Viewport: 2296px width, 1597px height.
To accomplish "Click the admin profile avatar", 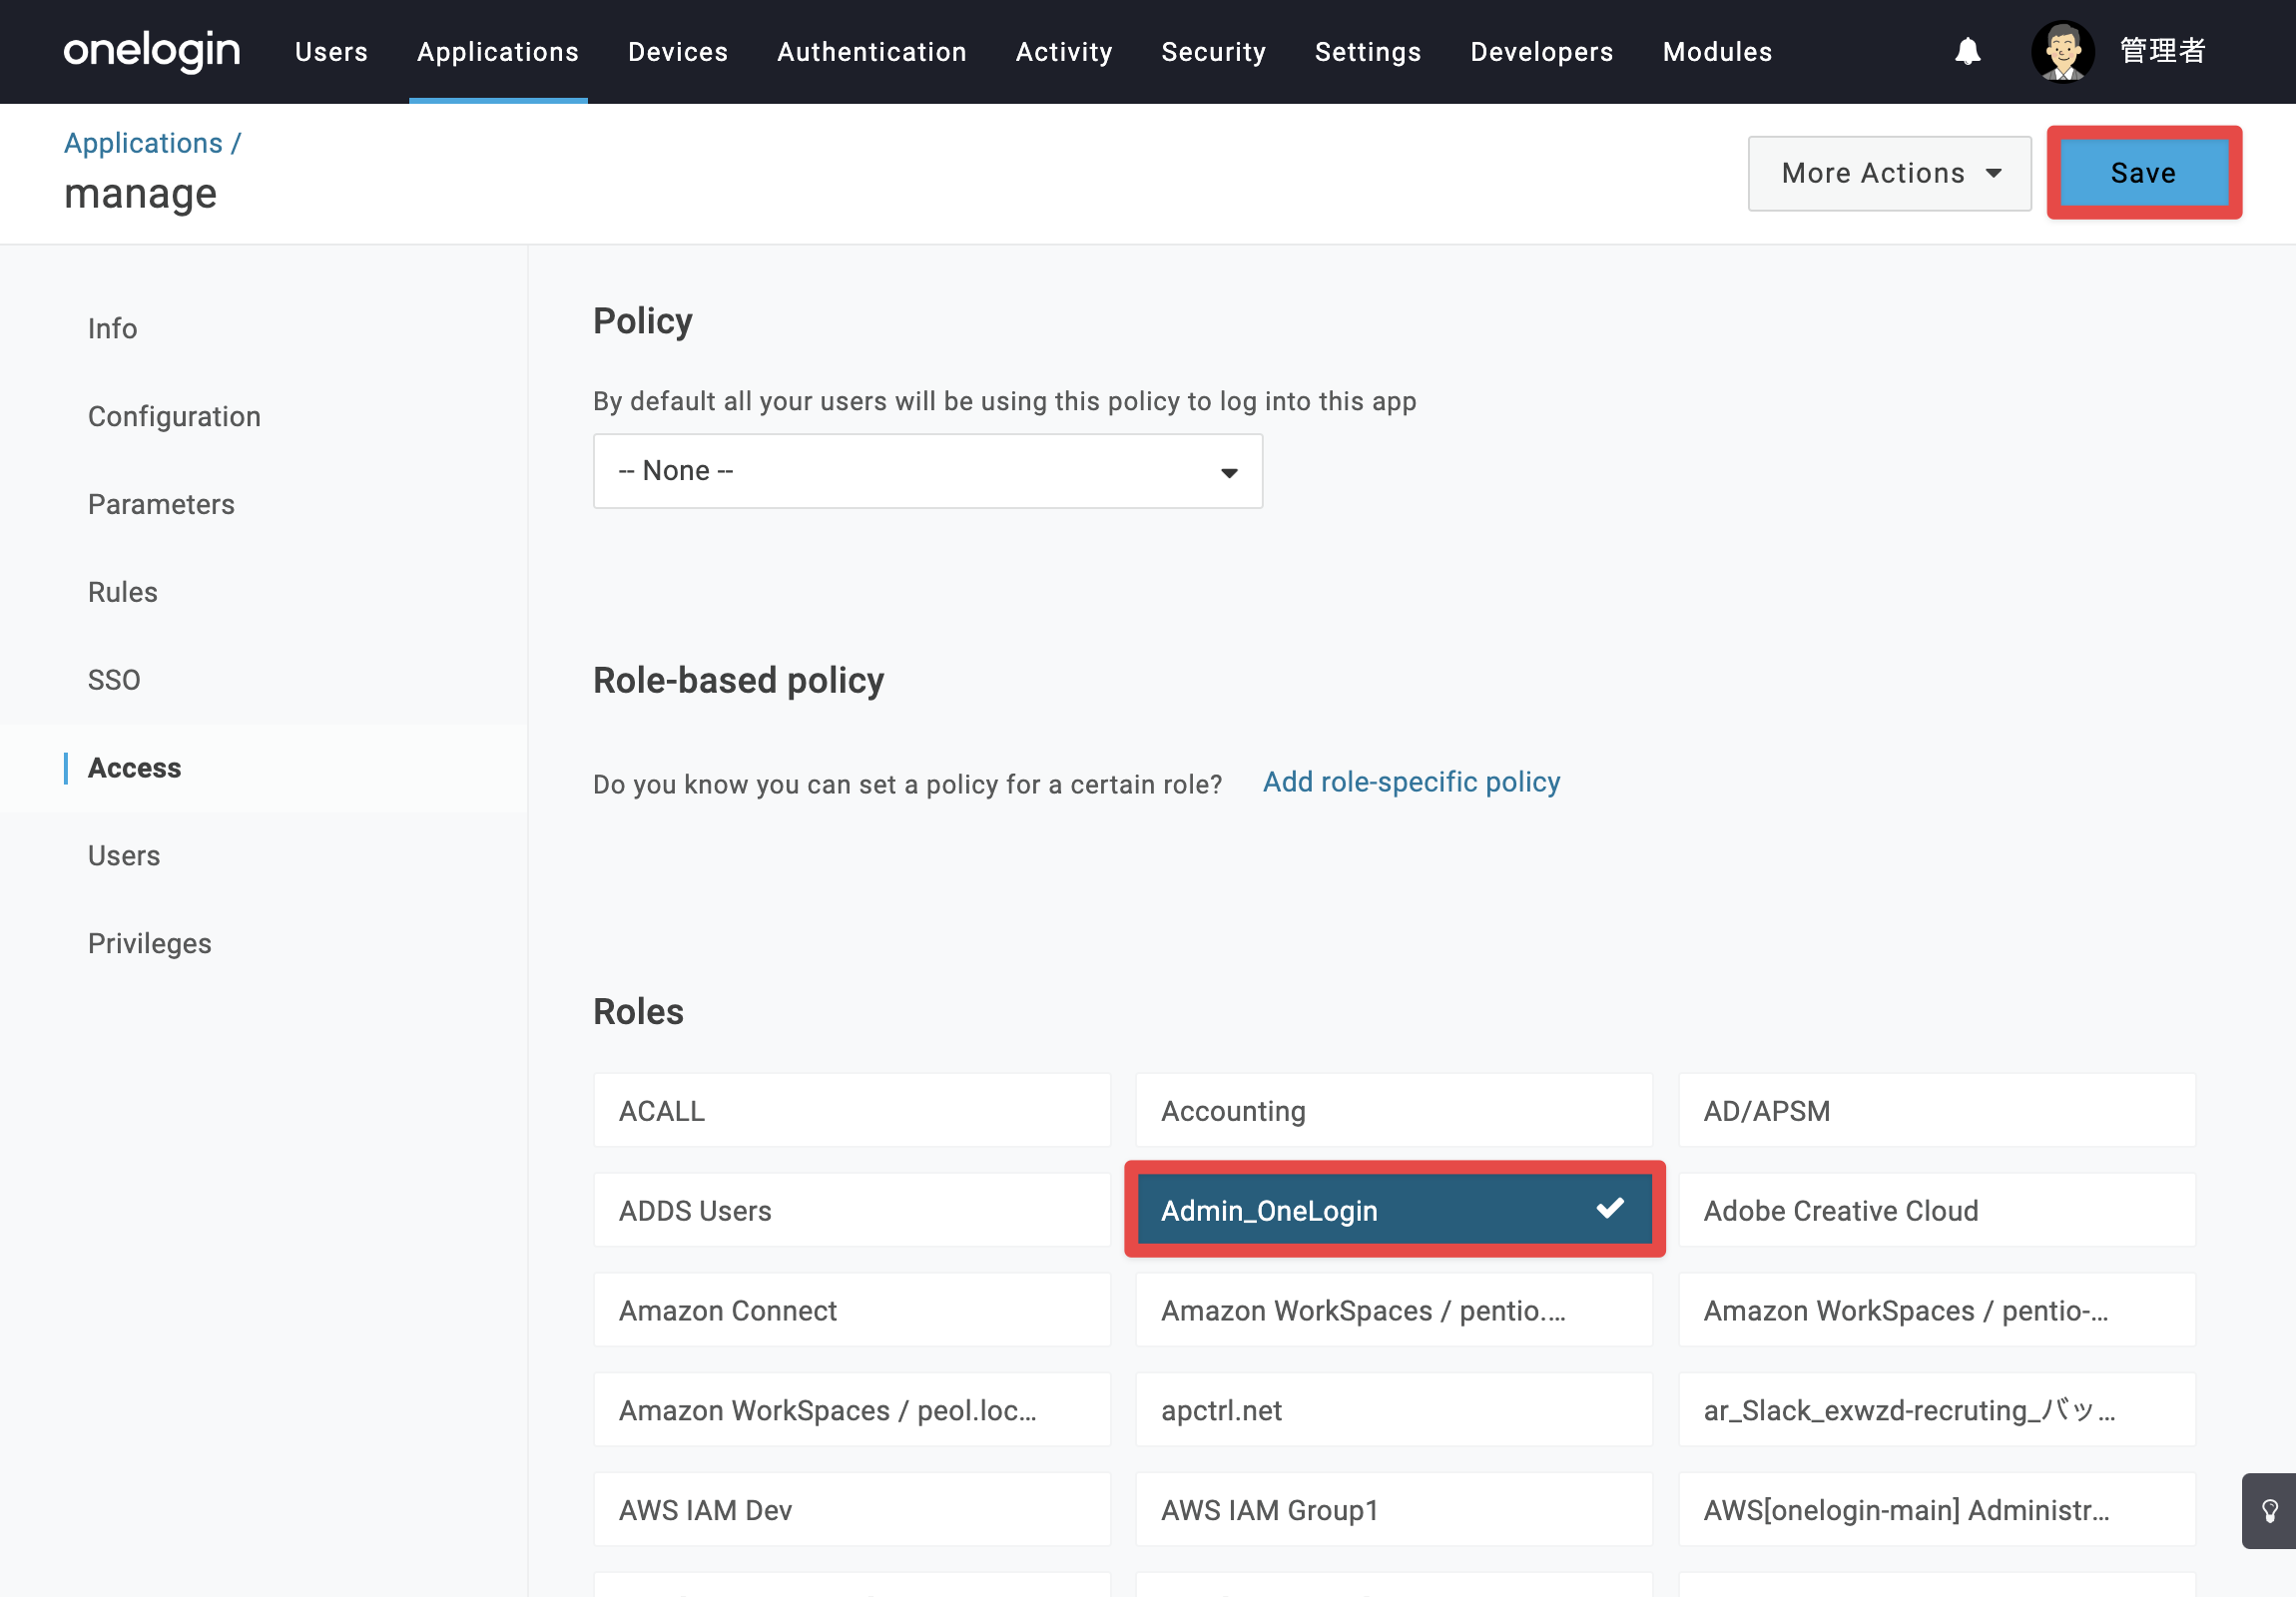I will click(2062, 51).
